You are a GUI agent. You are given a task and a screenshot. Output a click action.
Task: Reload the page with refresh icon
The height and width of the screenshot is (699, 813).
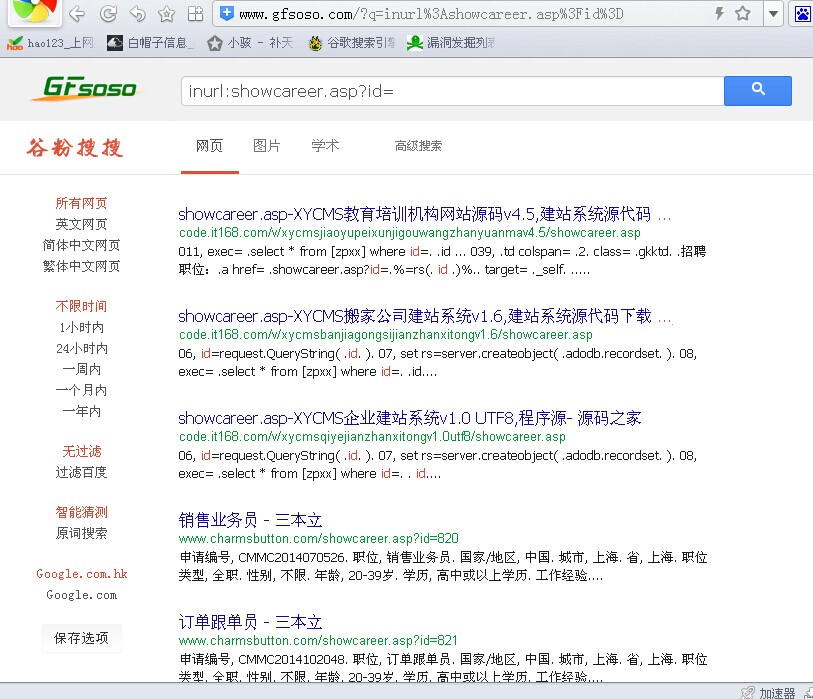tap(108, 14)
